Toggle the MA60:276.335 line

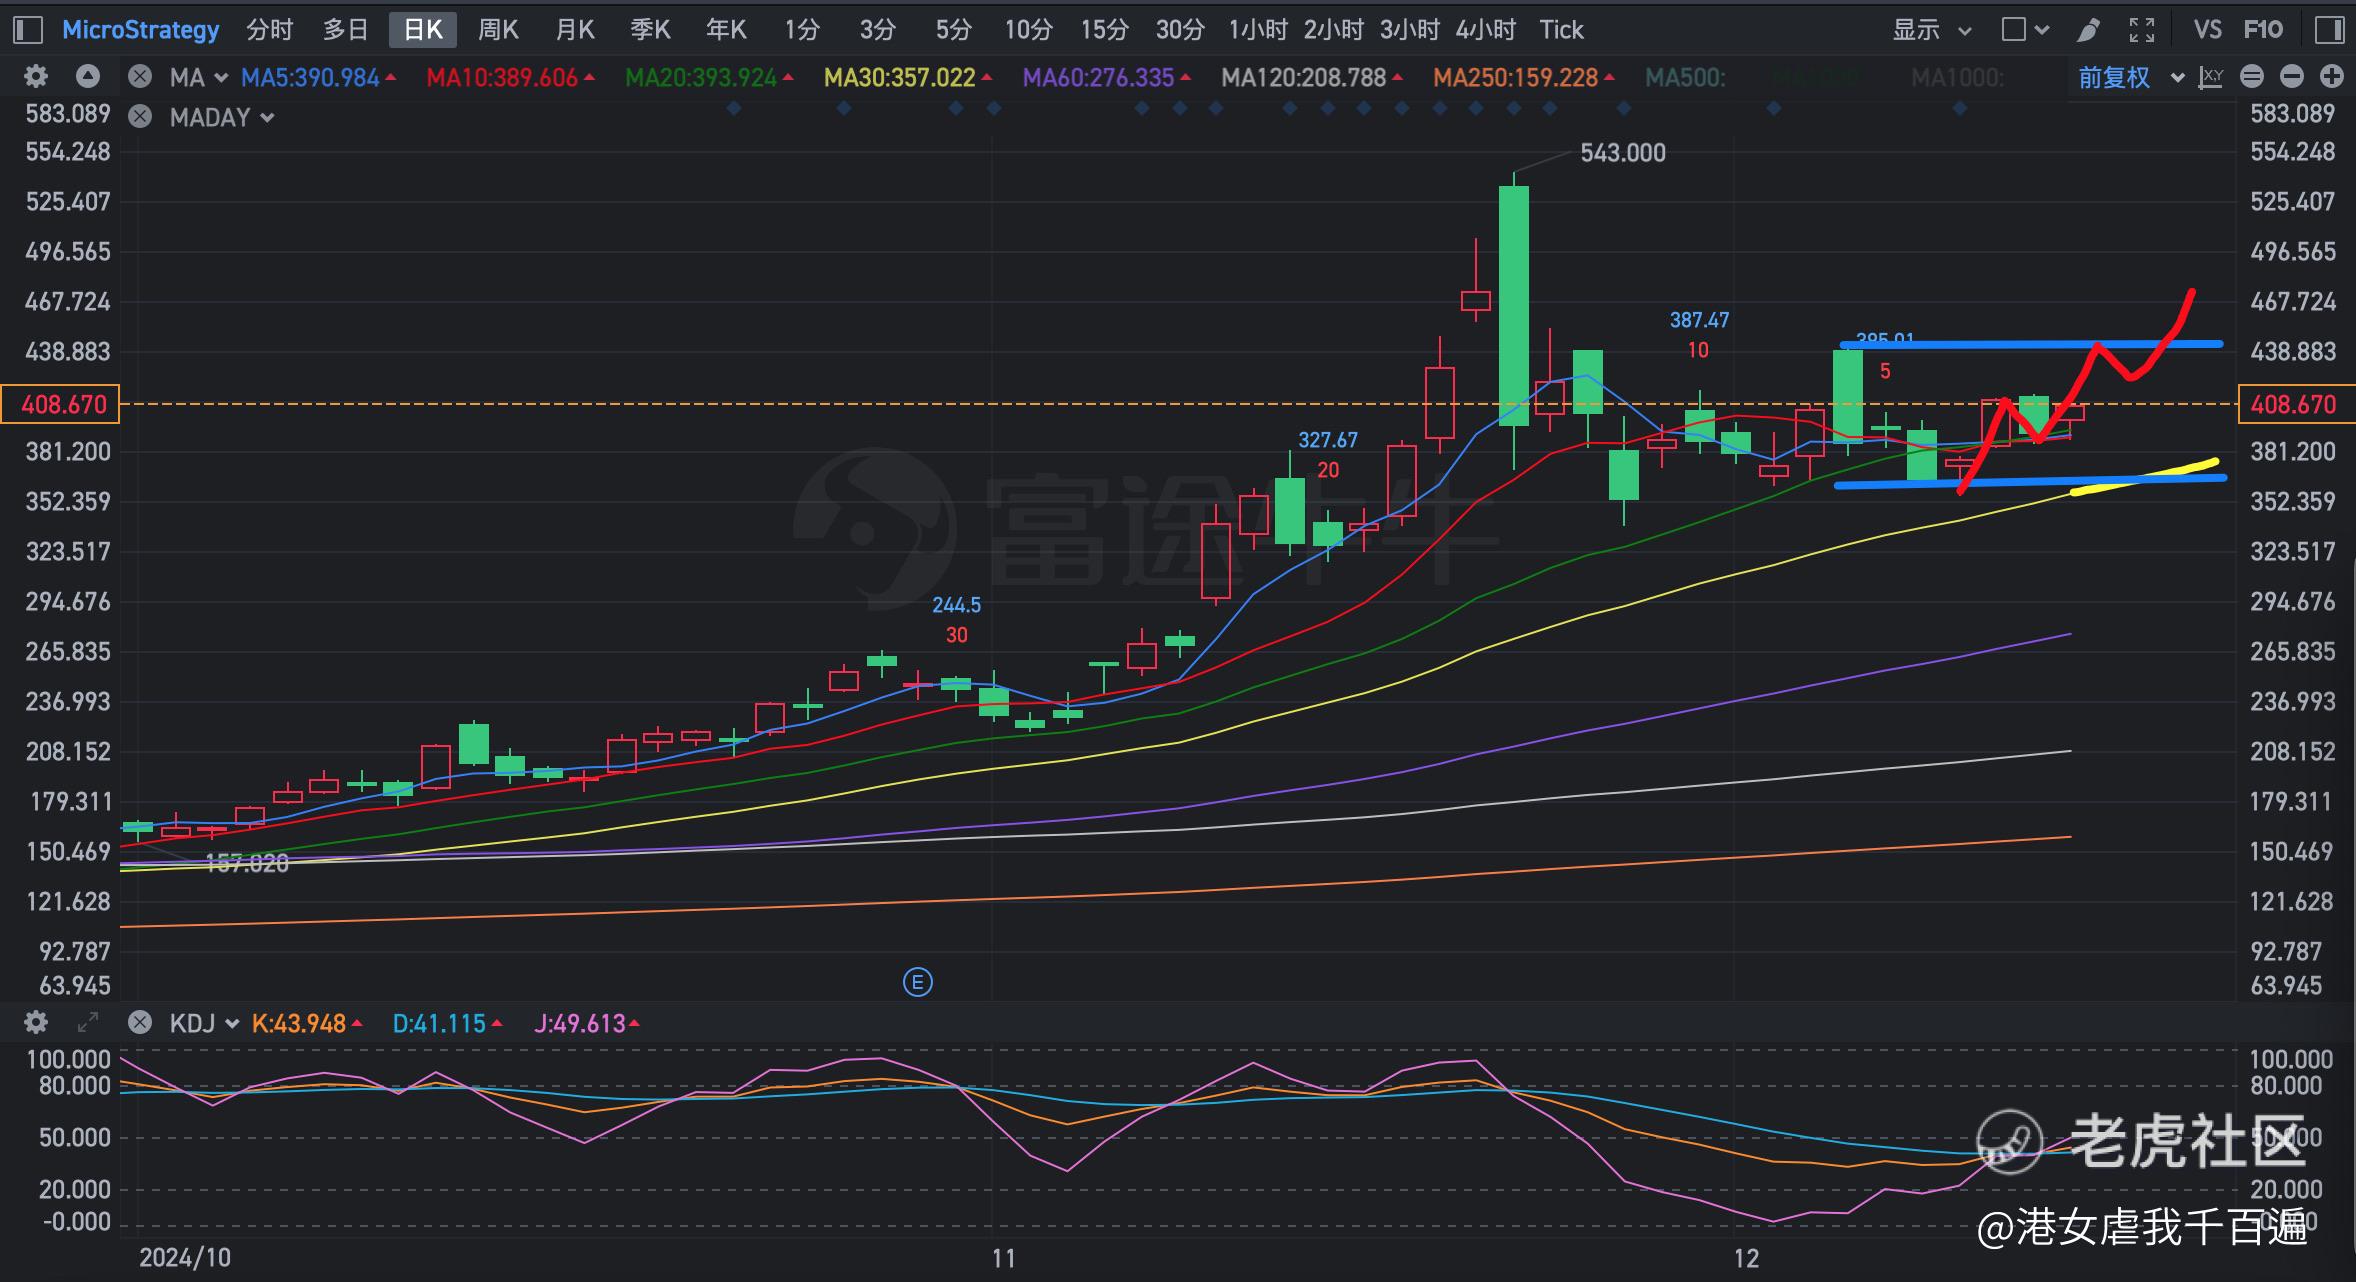[x=1106, y=77]
